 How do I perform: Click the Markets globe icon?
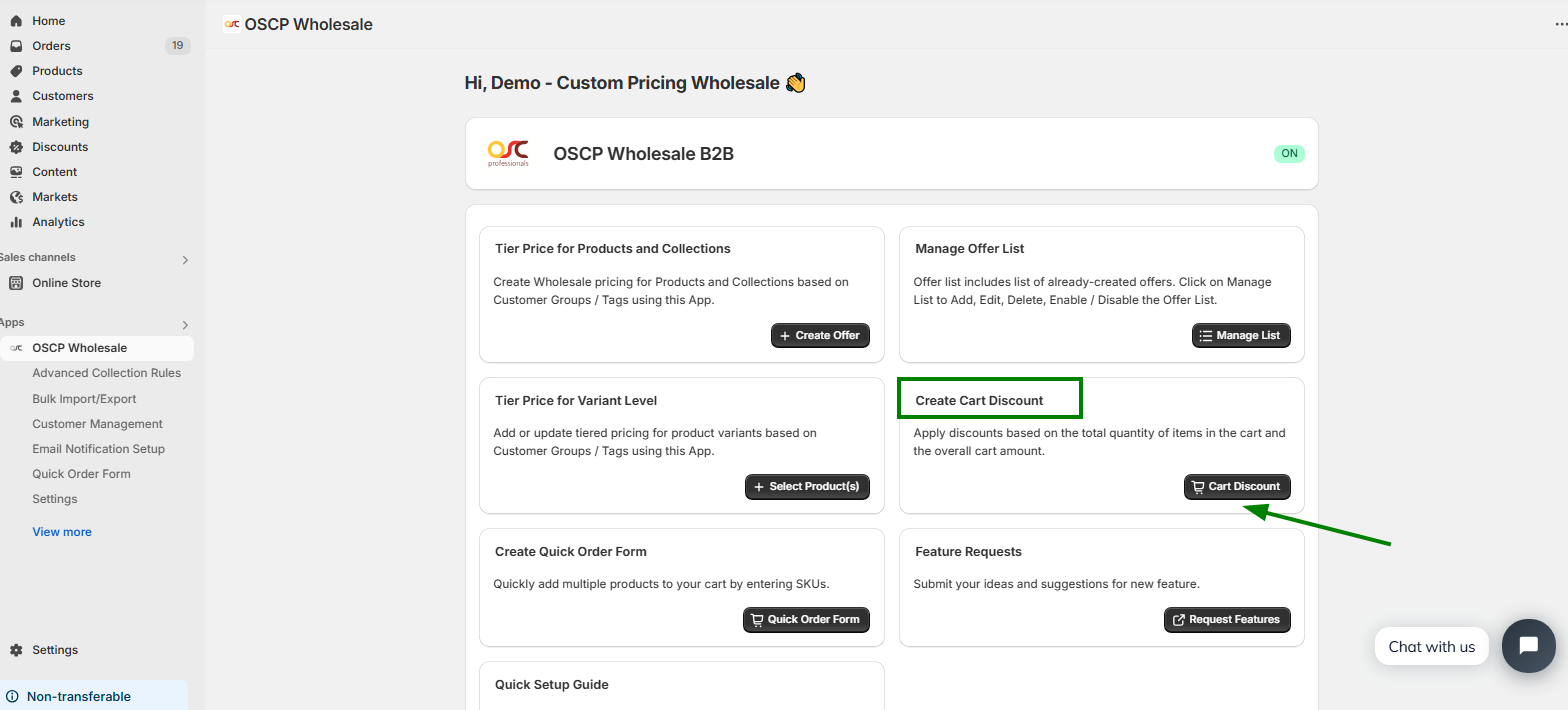click(x=16, y=197)
